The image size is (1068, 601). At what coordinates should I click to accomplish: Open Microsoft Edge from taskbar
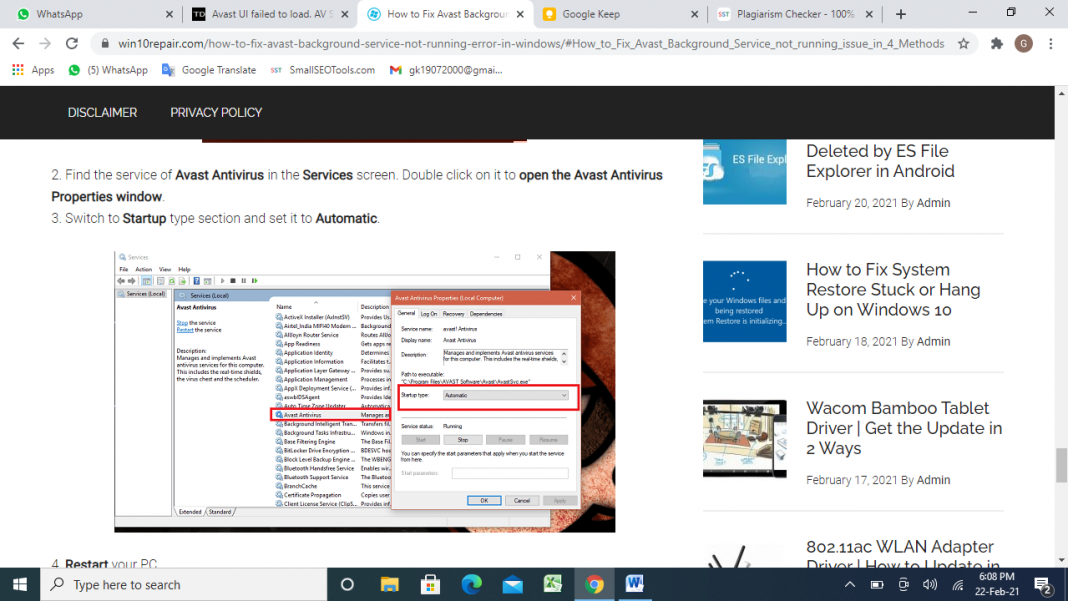pyautogui.click(x=471, y=585)
